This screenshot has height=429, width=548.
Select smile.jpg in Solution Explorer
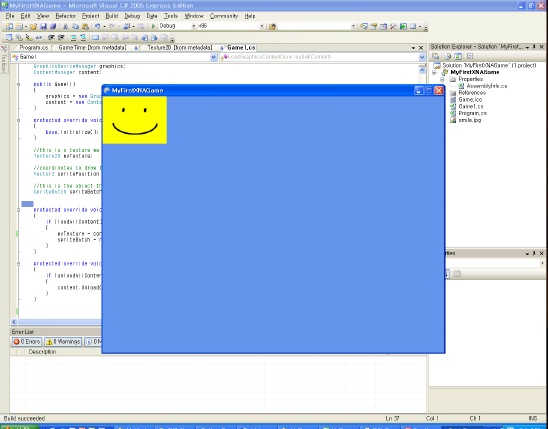coord(469,120)
